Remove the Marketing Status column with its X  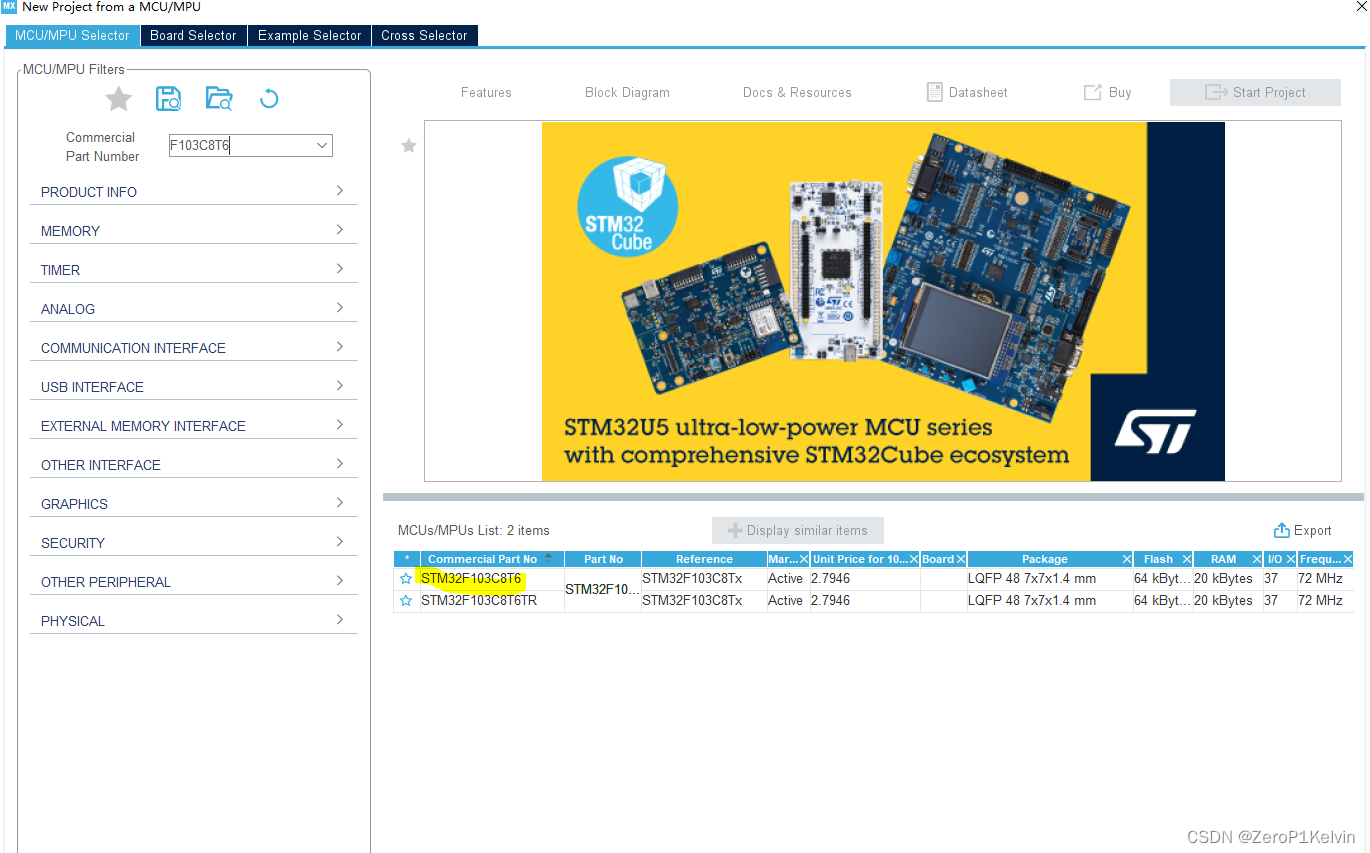(804, 559)
